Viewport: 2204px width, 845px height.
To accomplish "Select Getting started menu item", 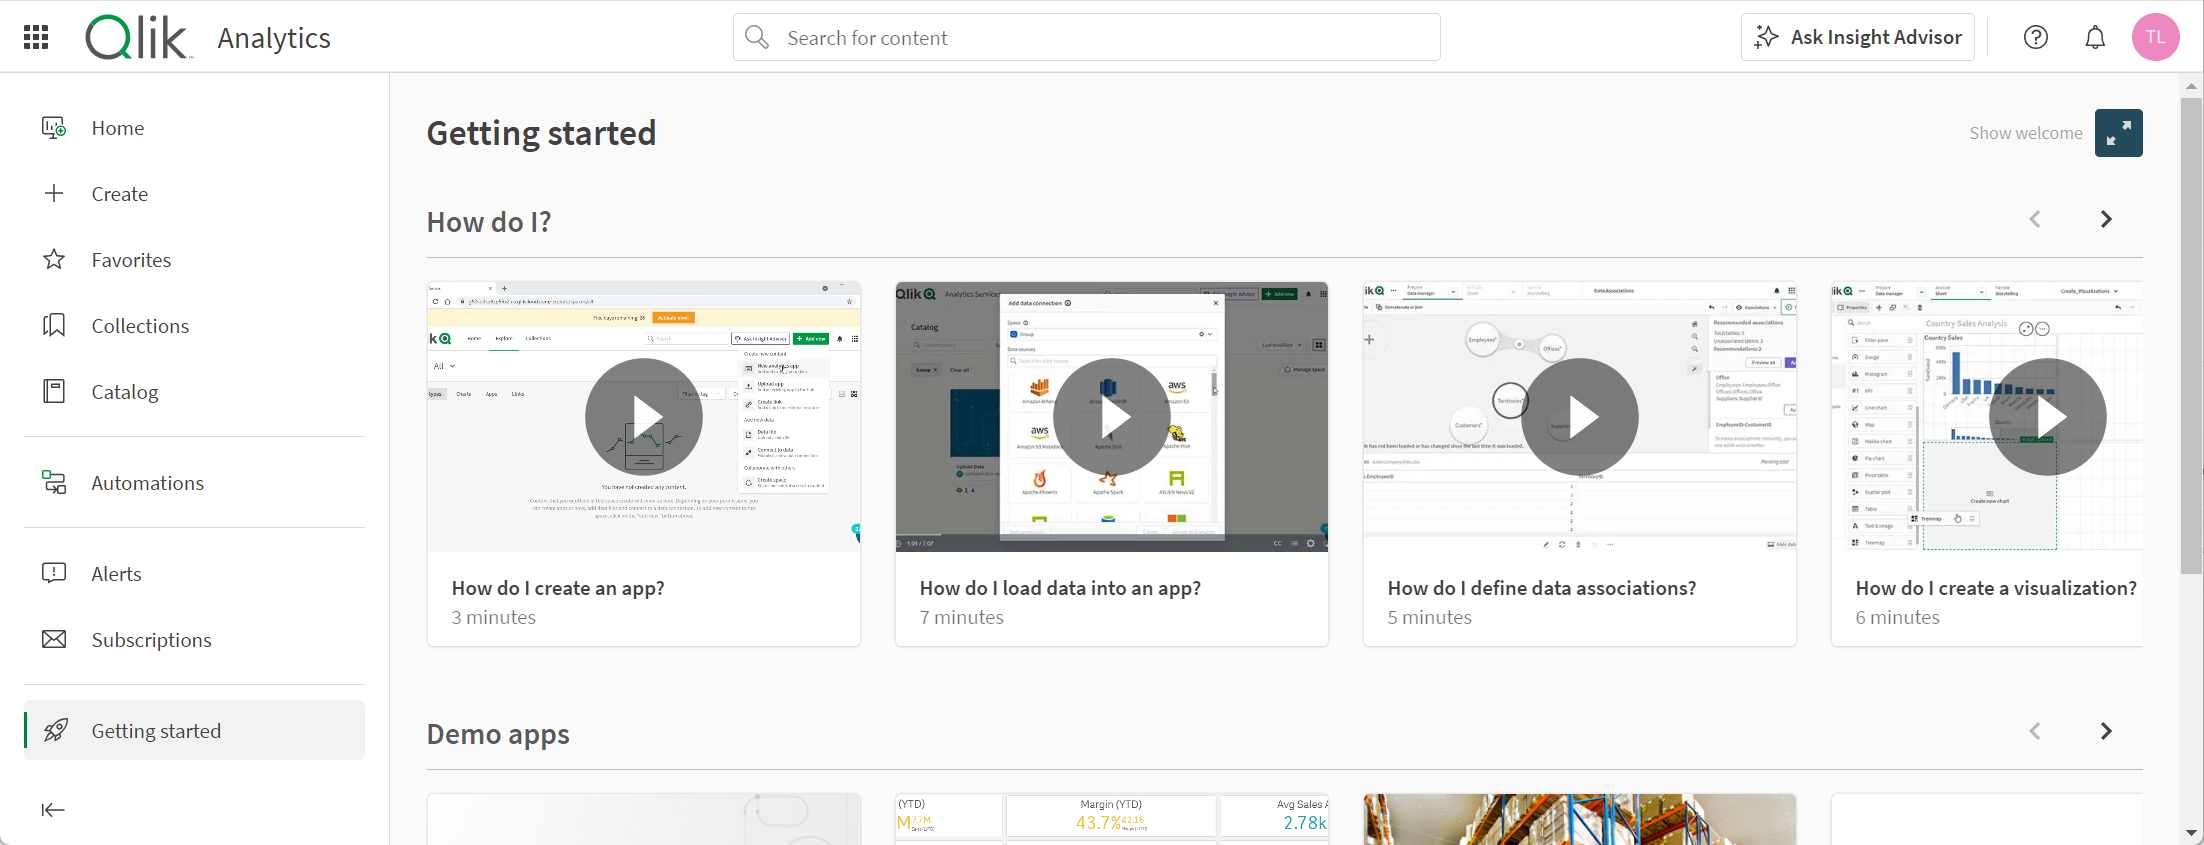I will coord(195,730).
